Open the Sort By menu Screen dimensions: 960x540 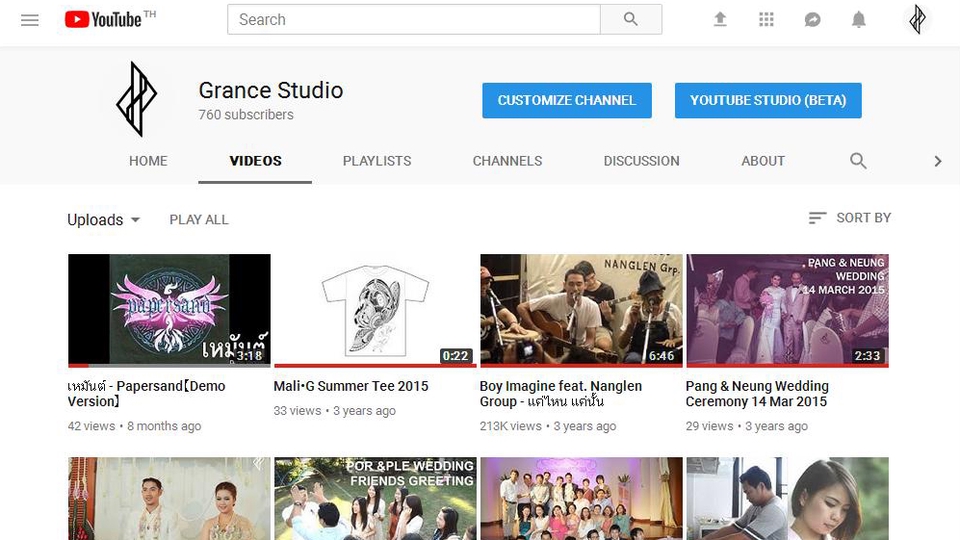(850, 217)
